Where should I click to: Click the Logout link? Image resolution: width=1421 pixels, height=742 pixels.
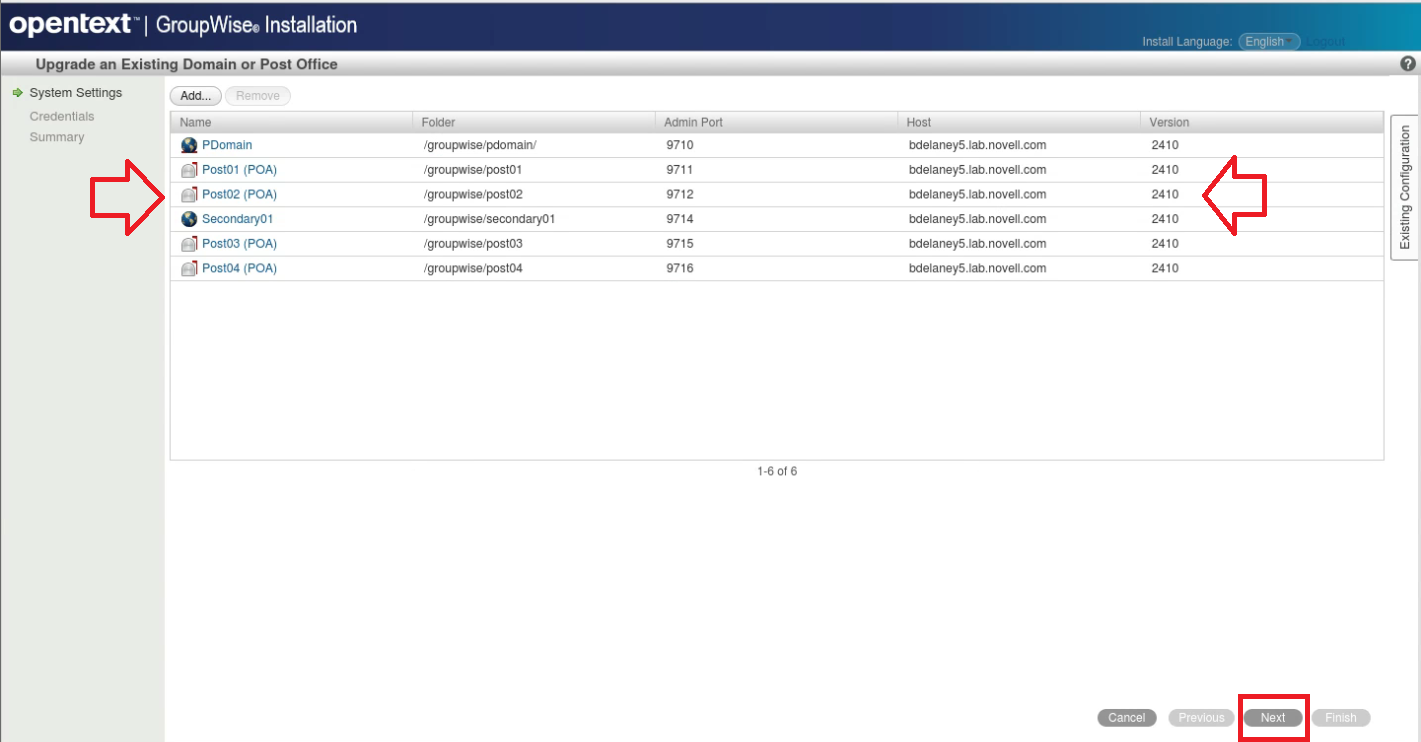(x=1324, y=41)
